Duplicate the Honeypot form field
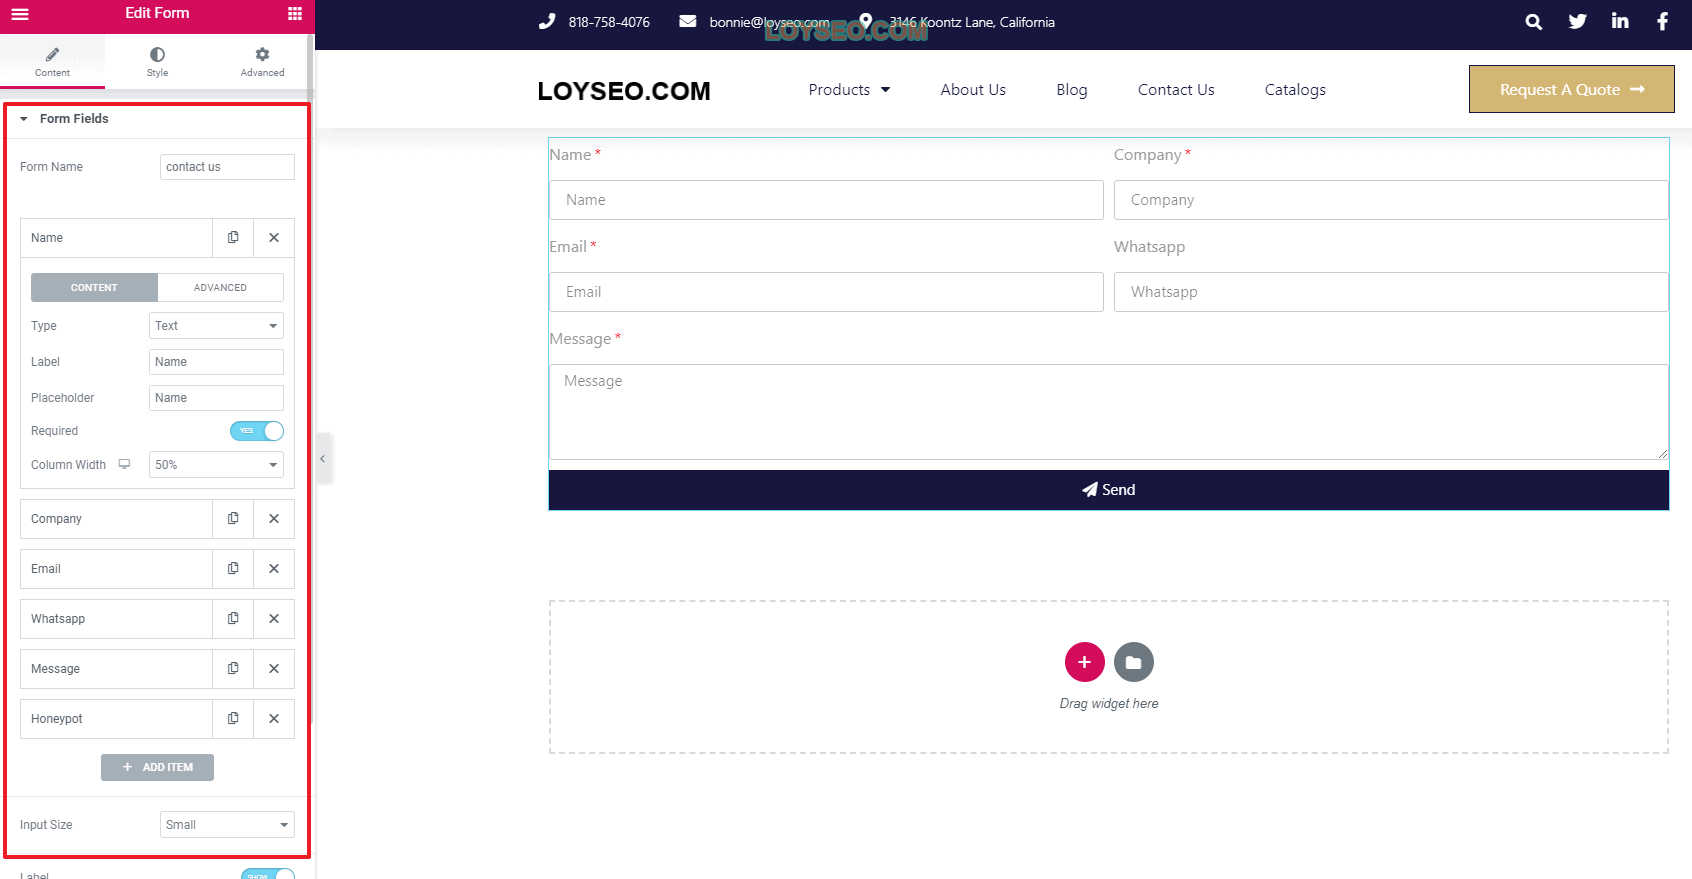1692x879 pixels. [233, 719]
